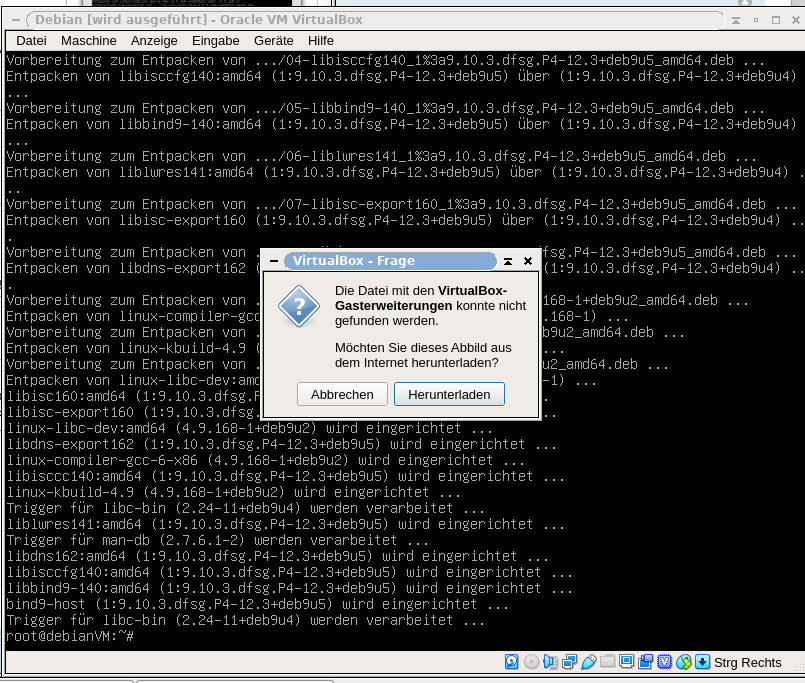Click the audio status icon

pos(550,661)
